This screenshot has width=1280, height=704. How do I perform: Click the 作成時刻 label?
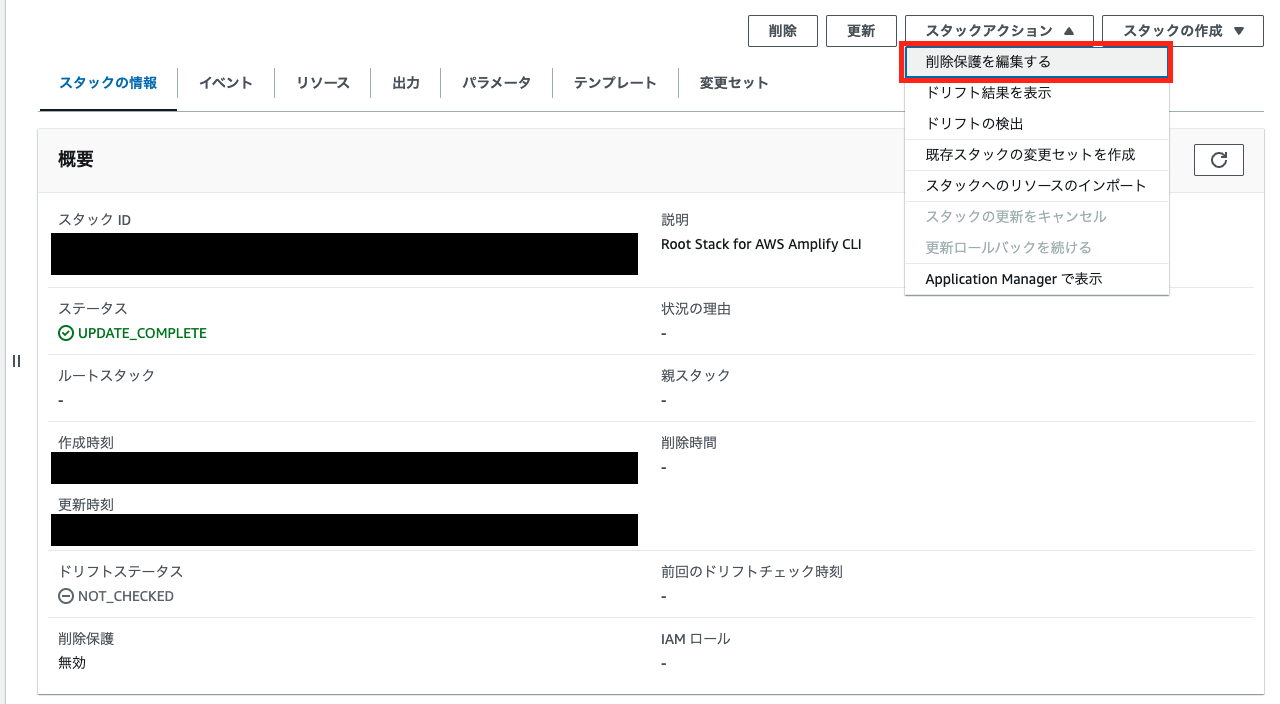tap(86, 443)
